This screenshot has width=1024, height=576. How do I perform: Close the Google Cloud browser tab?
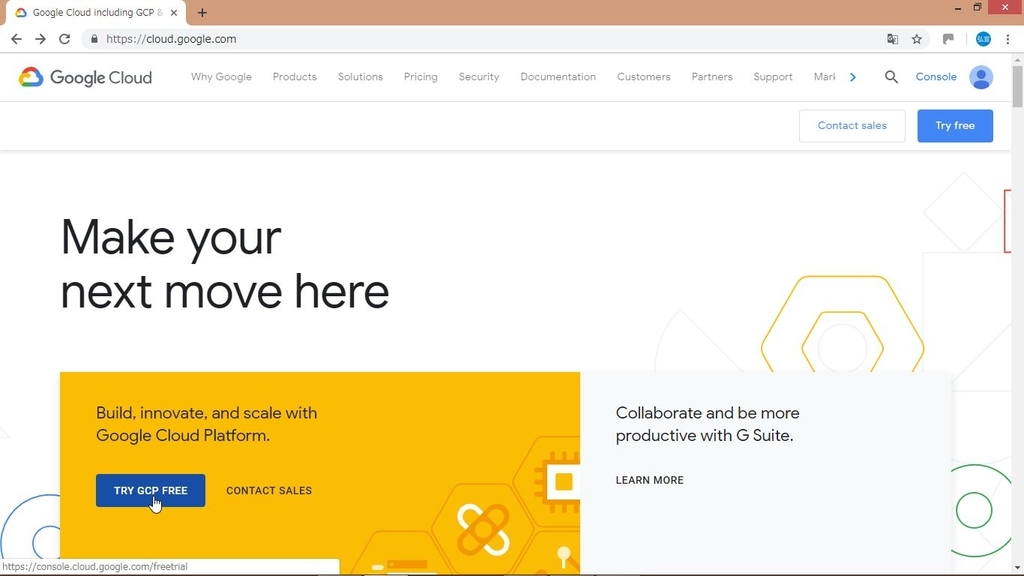click(x=174, y=12)
